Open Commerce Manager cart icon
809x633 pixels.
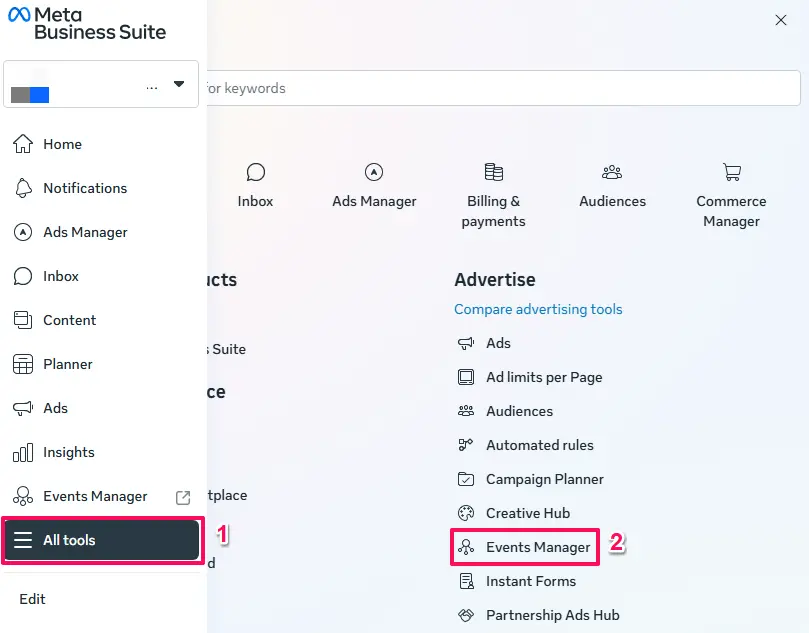coord(731,172)
